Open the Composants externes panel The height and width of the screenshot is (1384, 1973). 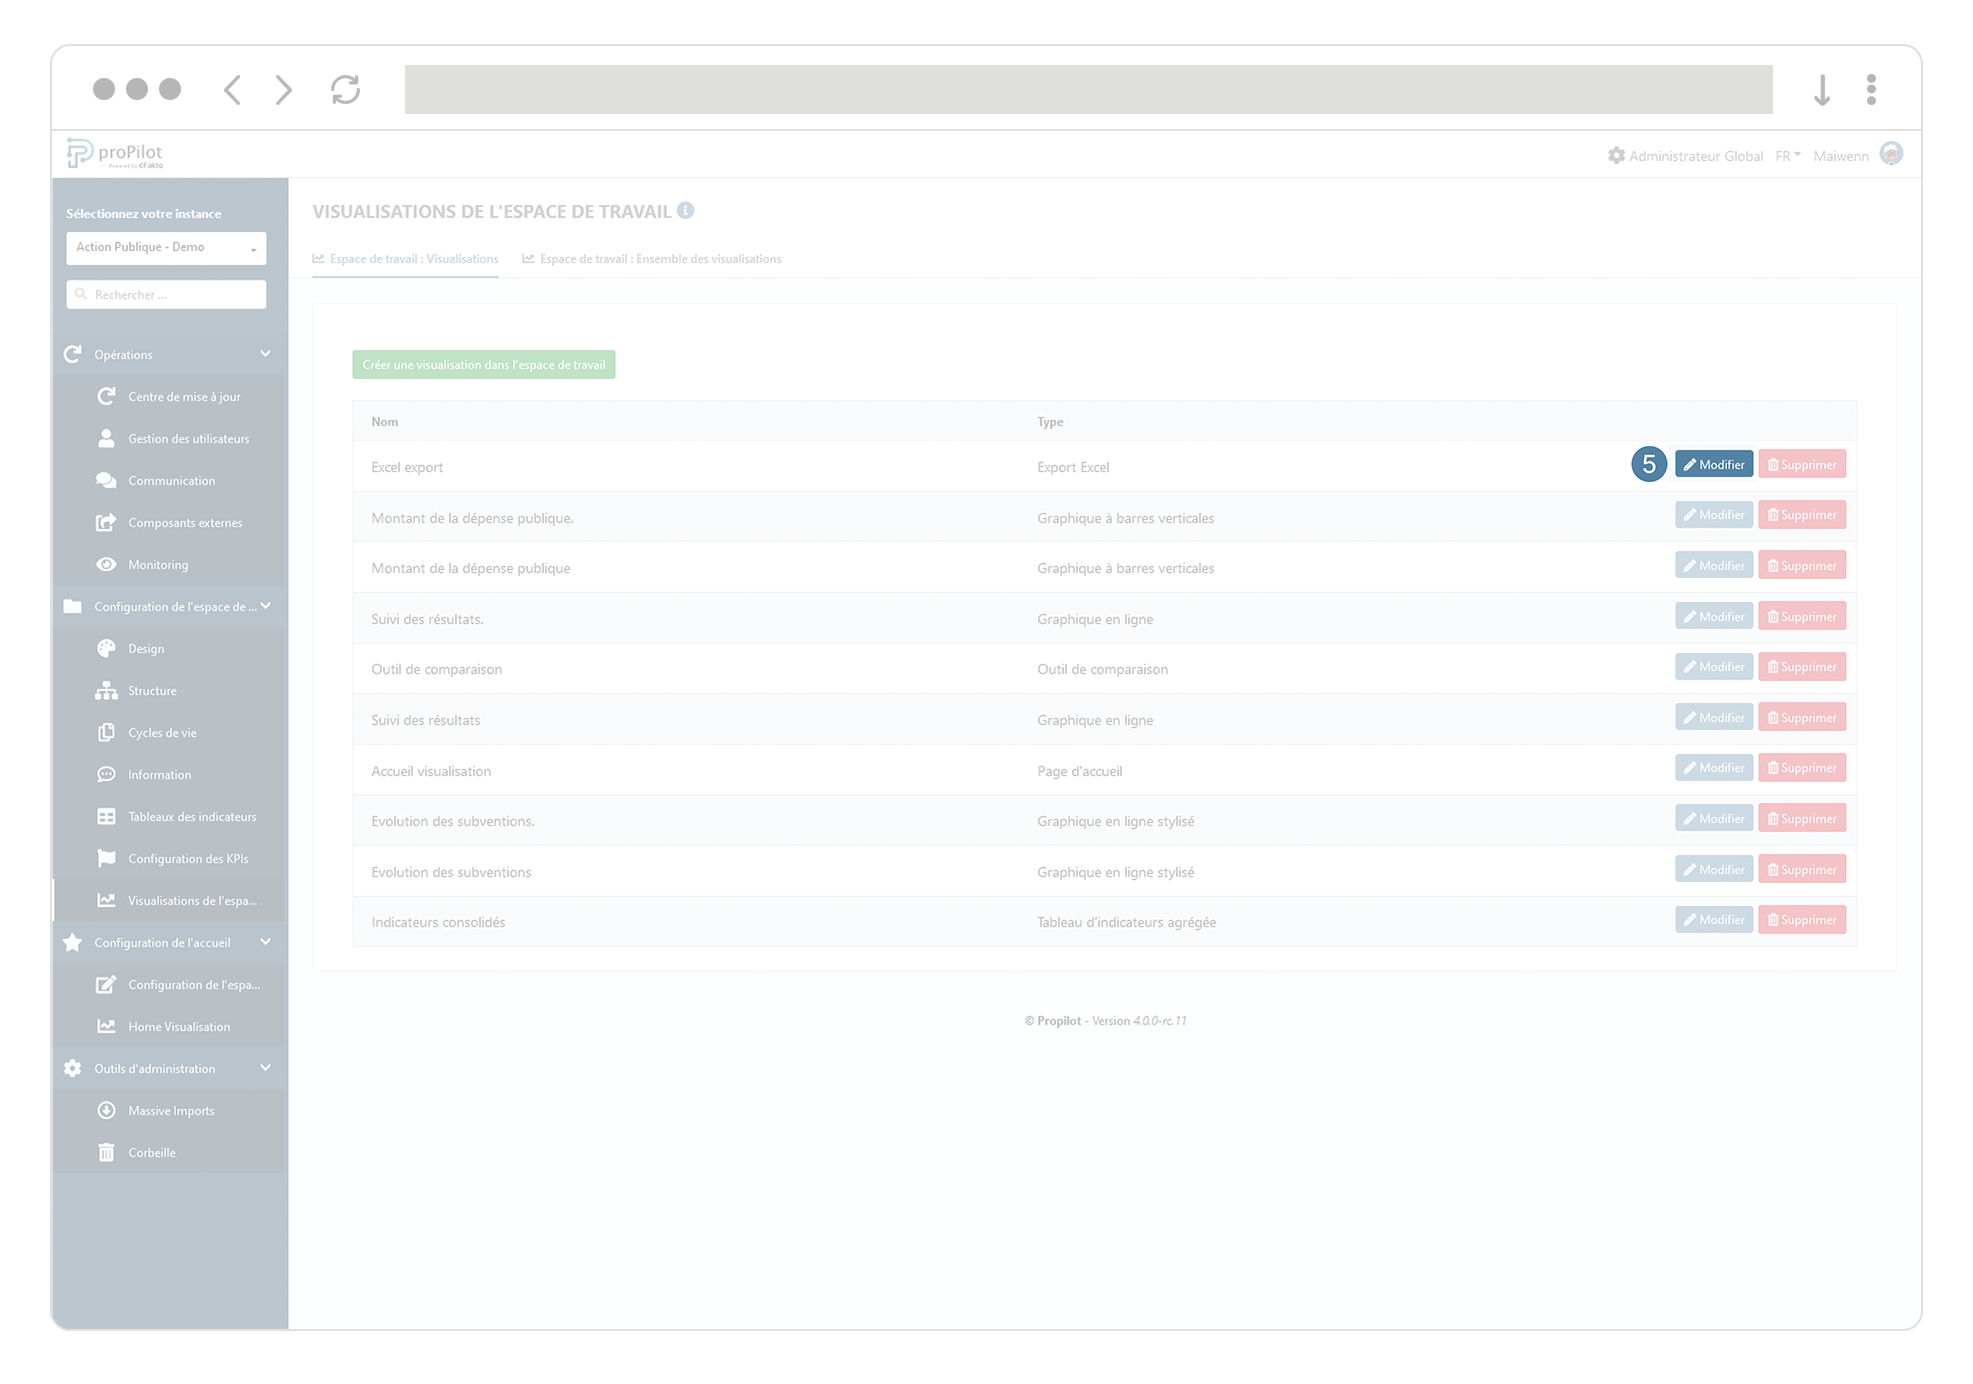coord(185,522)
